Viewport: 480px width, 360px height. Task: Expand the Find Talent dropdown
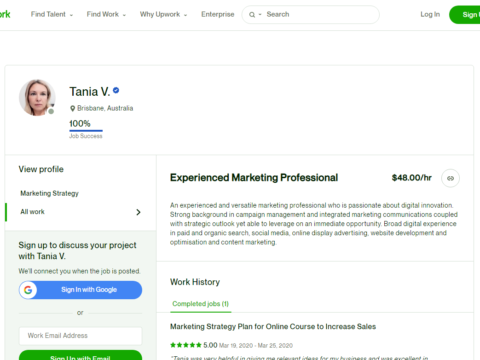pos(52,14)
